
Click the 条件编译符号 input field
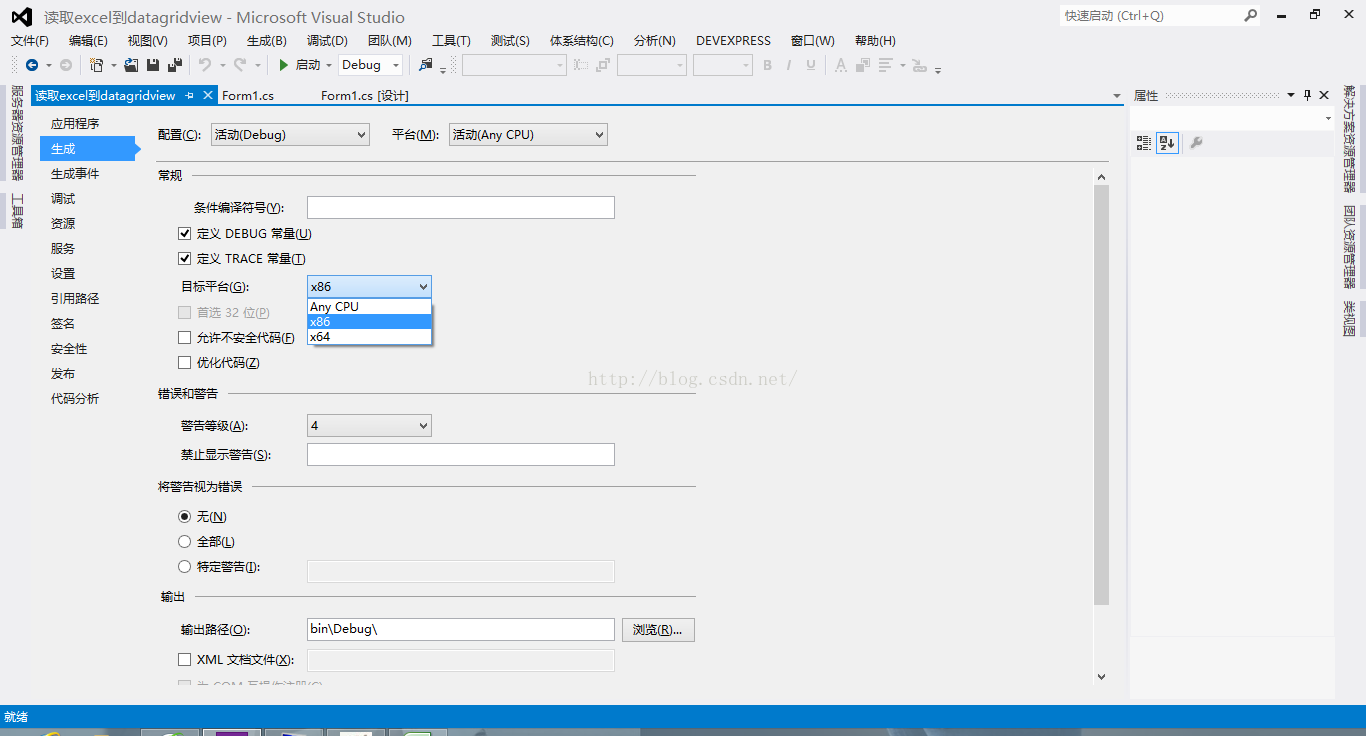click(460, 208)
